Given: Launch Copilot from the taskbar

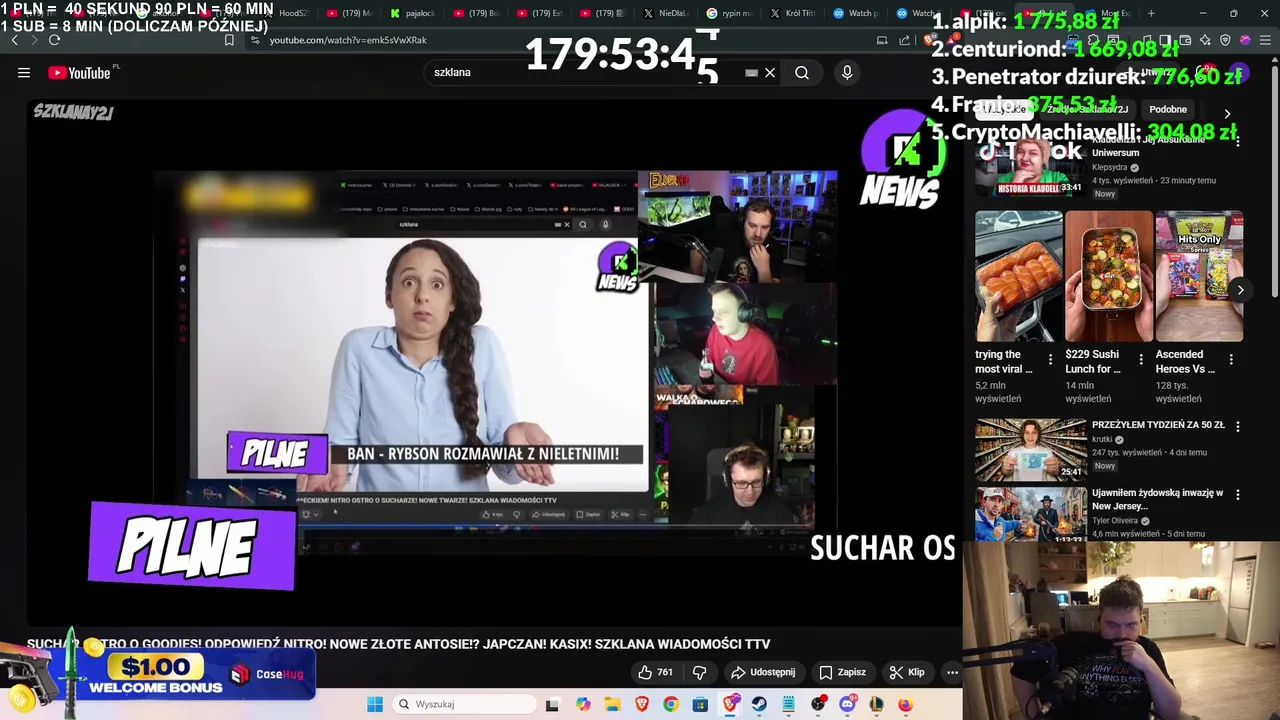Looking at the screenshot, I should pyautogui.click(x=583, y=704).
